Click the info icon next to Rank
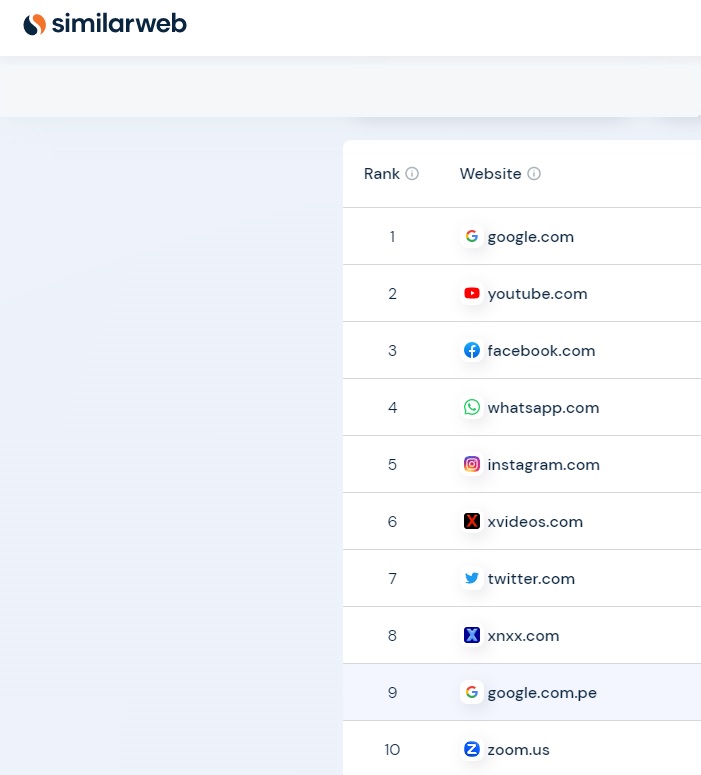Image resolution: width=701 pixels, height=775 pixels. (412, 173)
